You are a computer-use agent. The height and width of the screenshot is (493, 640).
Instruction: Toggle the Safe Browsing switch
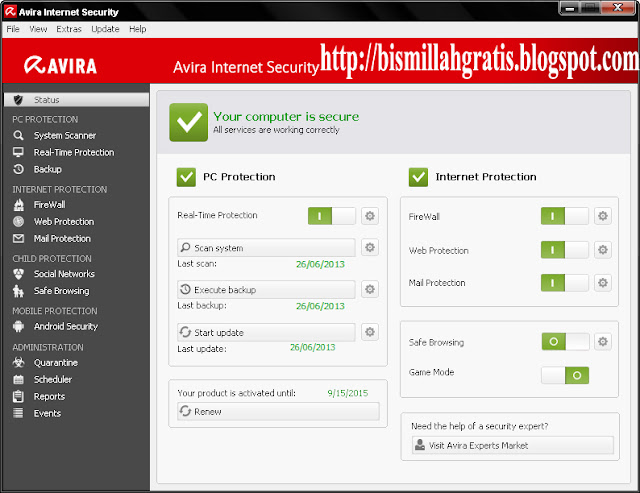565,342
